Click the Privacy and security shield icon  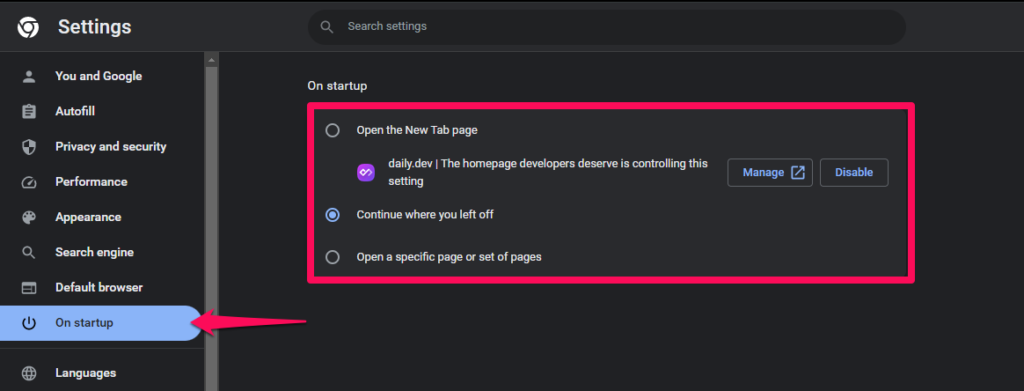(29, 147)
